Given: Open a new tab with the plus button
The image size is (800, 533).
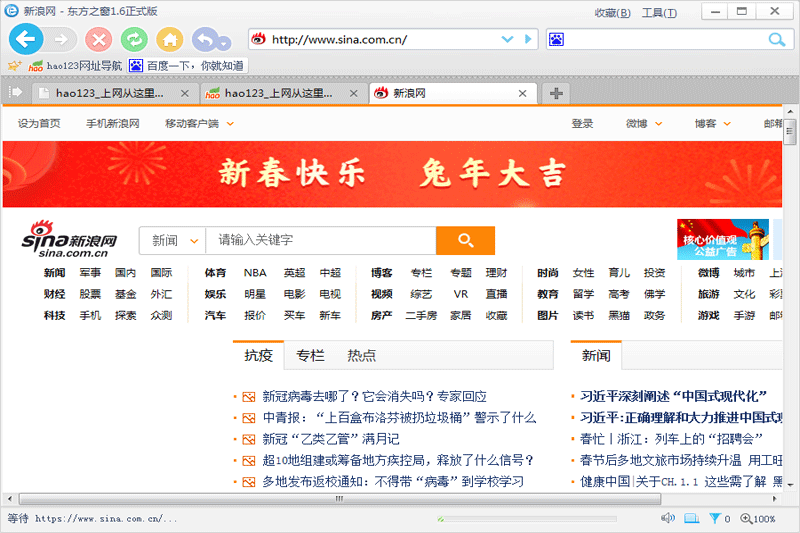Looking at the screenshot, I should click(556, 93).
